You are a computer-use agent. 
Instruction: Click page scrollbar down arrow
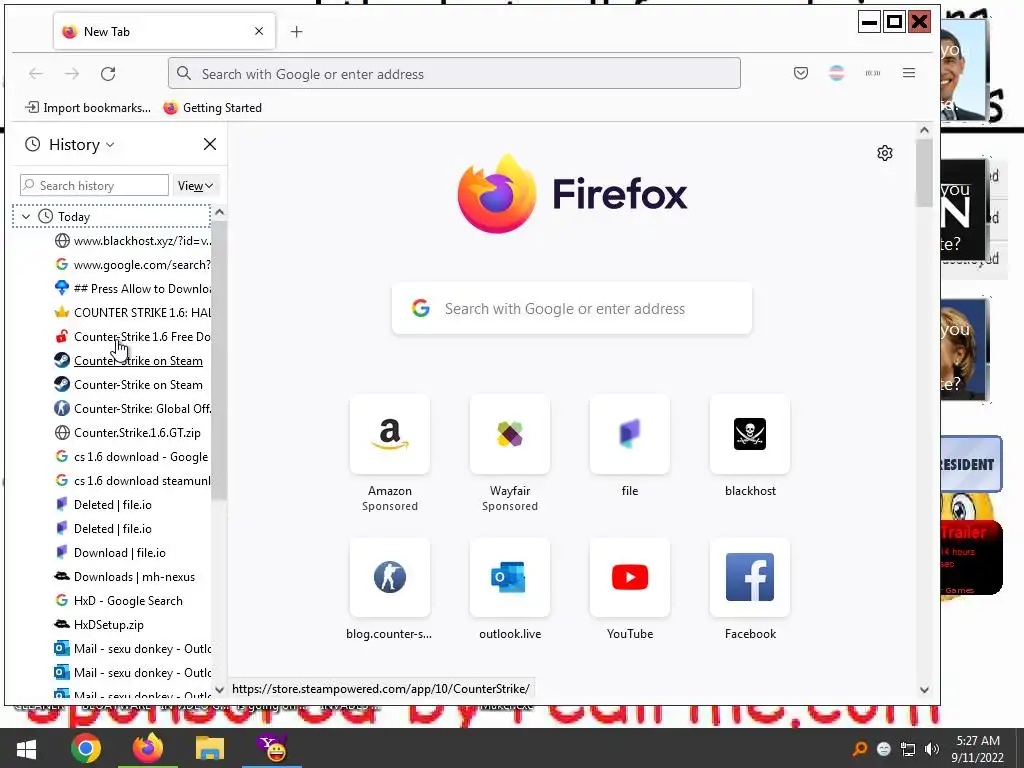coord(924,690)
